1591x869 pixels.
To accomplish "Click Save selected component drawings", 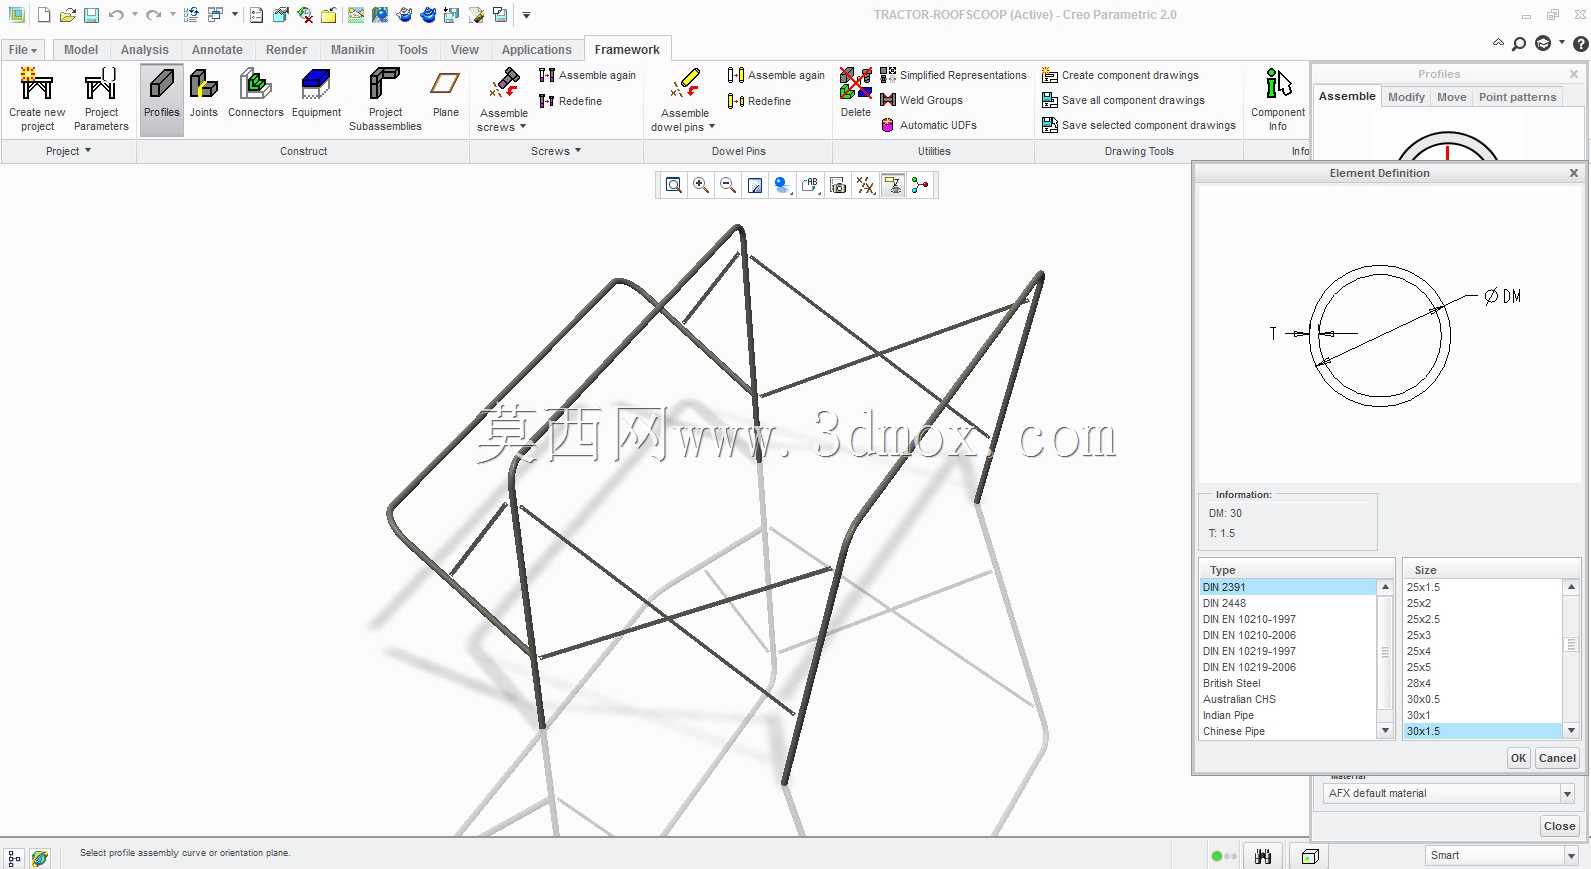I will pos(1138,125).
